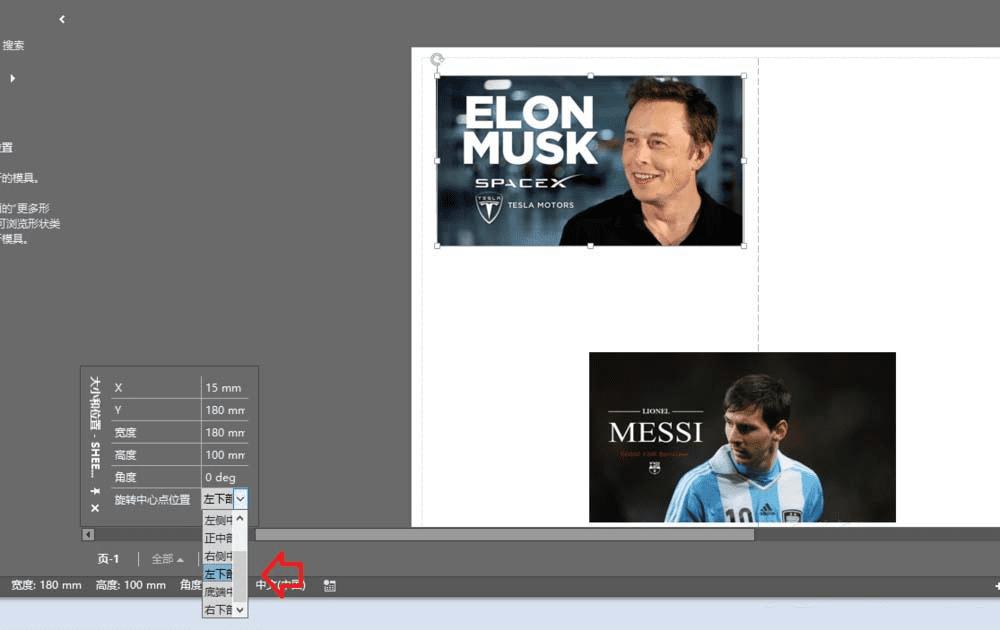Collapse the Shapes pane with the left chevron
This screenshot has height=630, width=1000.
coord(62,19)
